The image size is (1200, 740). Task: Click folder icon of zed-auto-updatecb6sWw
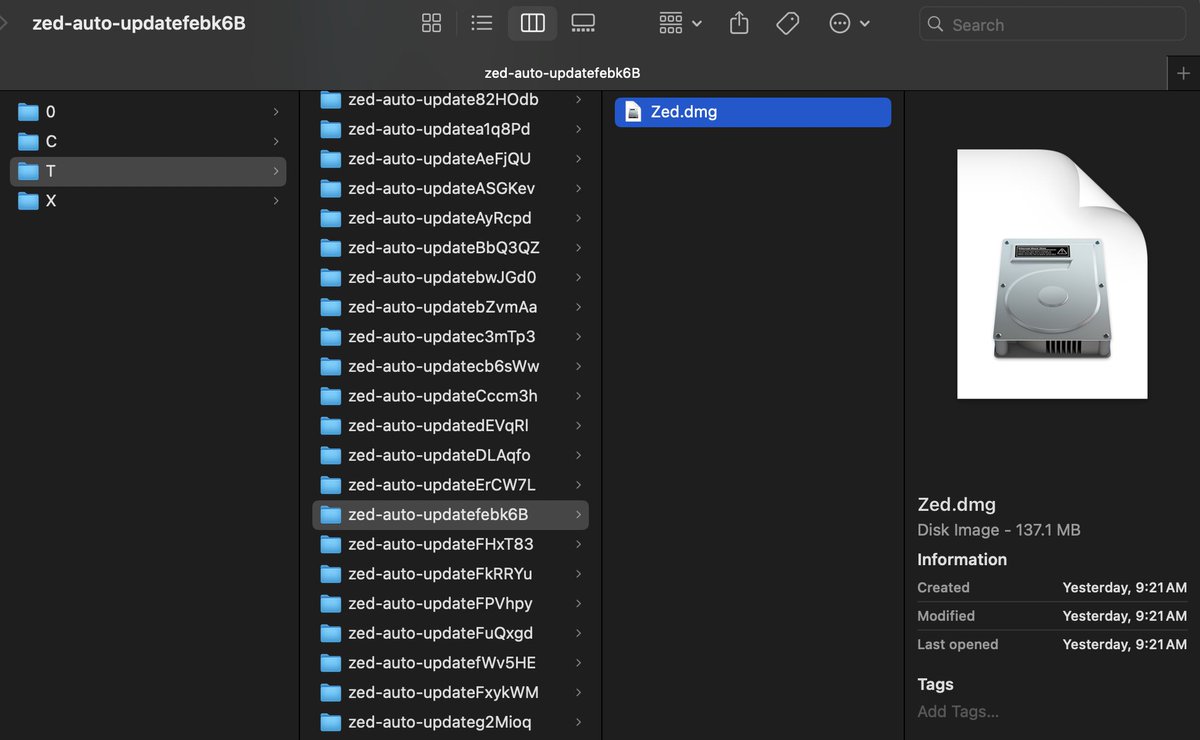(331, 366)
